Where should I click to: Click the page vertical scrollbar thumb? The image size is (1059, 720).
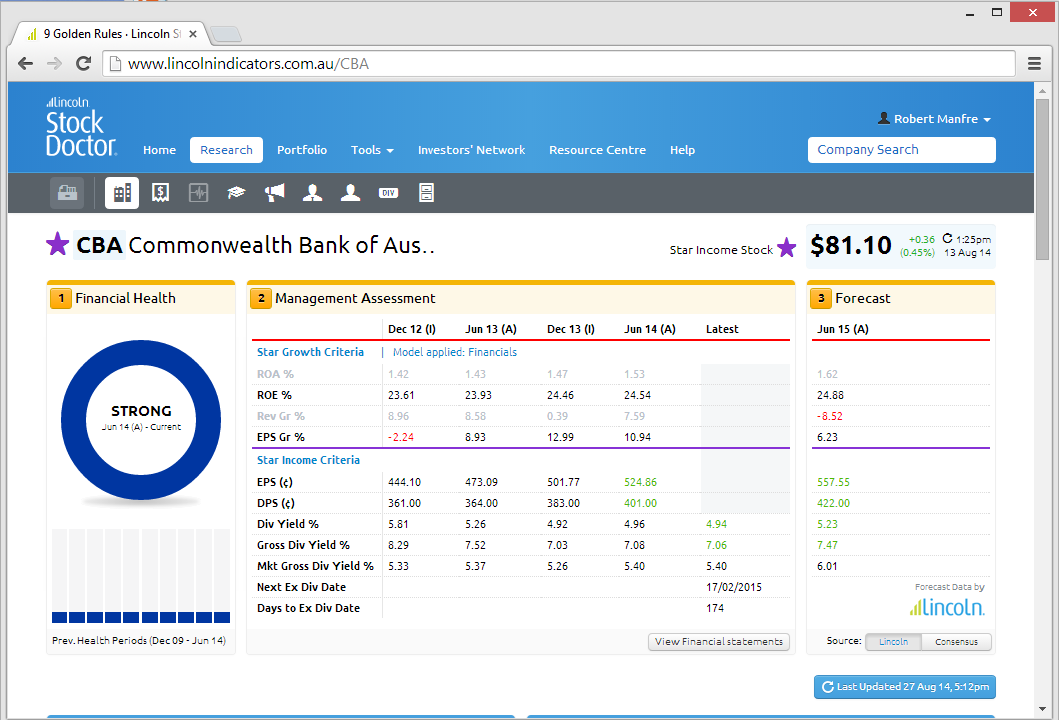[x=1043, y=179]
